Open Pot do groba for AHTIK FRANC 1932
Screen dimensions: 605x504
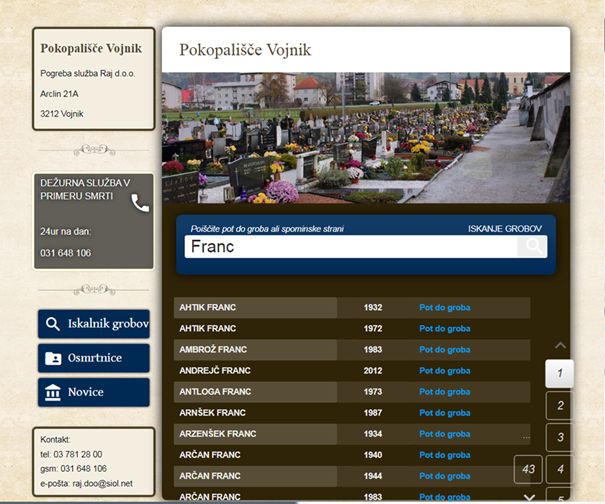(444, 307)
